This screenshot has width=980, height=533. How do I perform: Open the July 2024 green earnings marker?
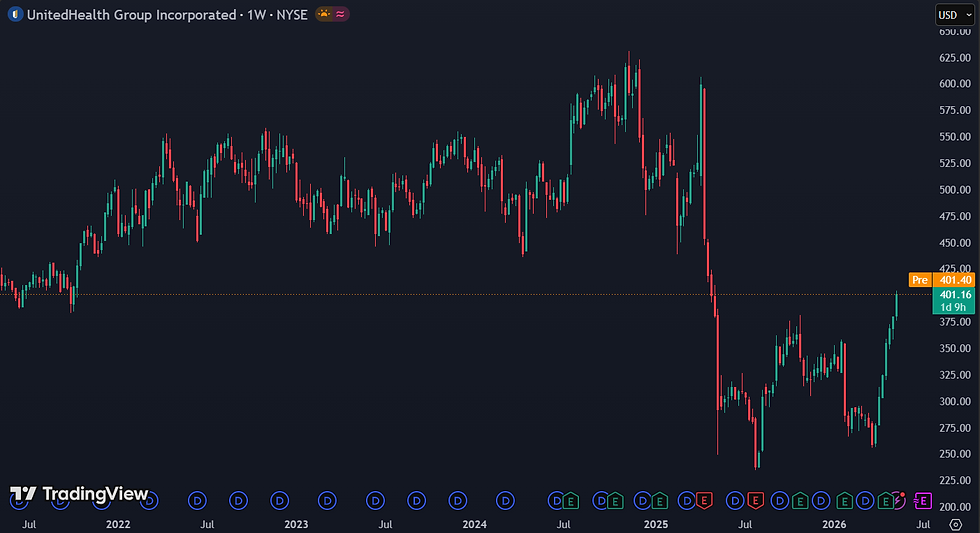coord(571,501)
